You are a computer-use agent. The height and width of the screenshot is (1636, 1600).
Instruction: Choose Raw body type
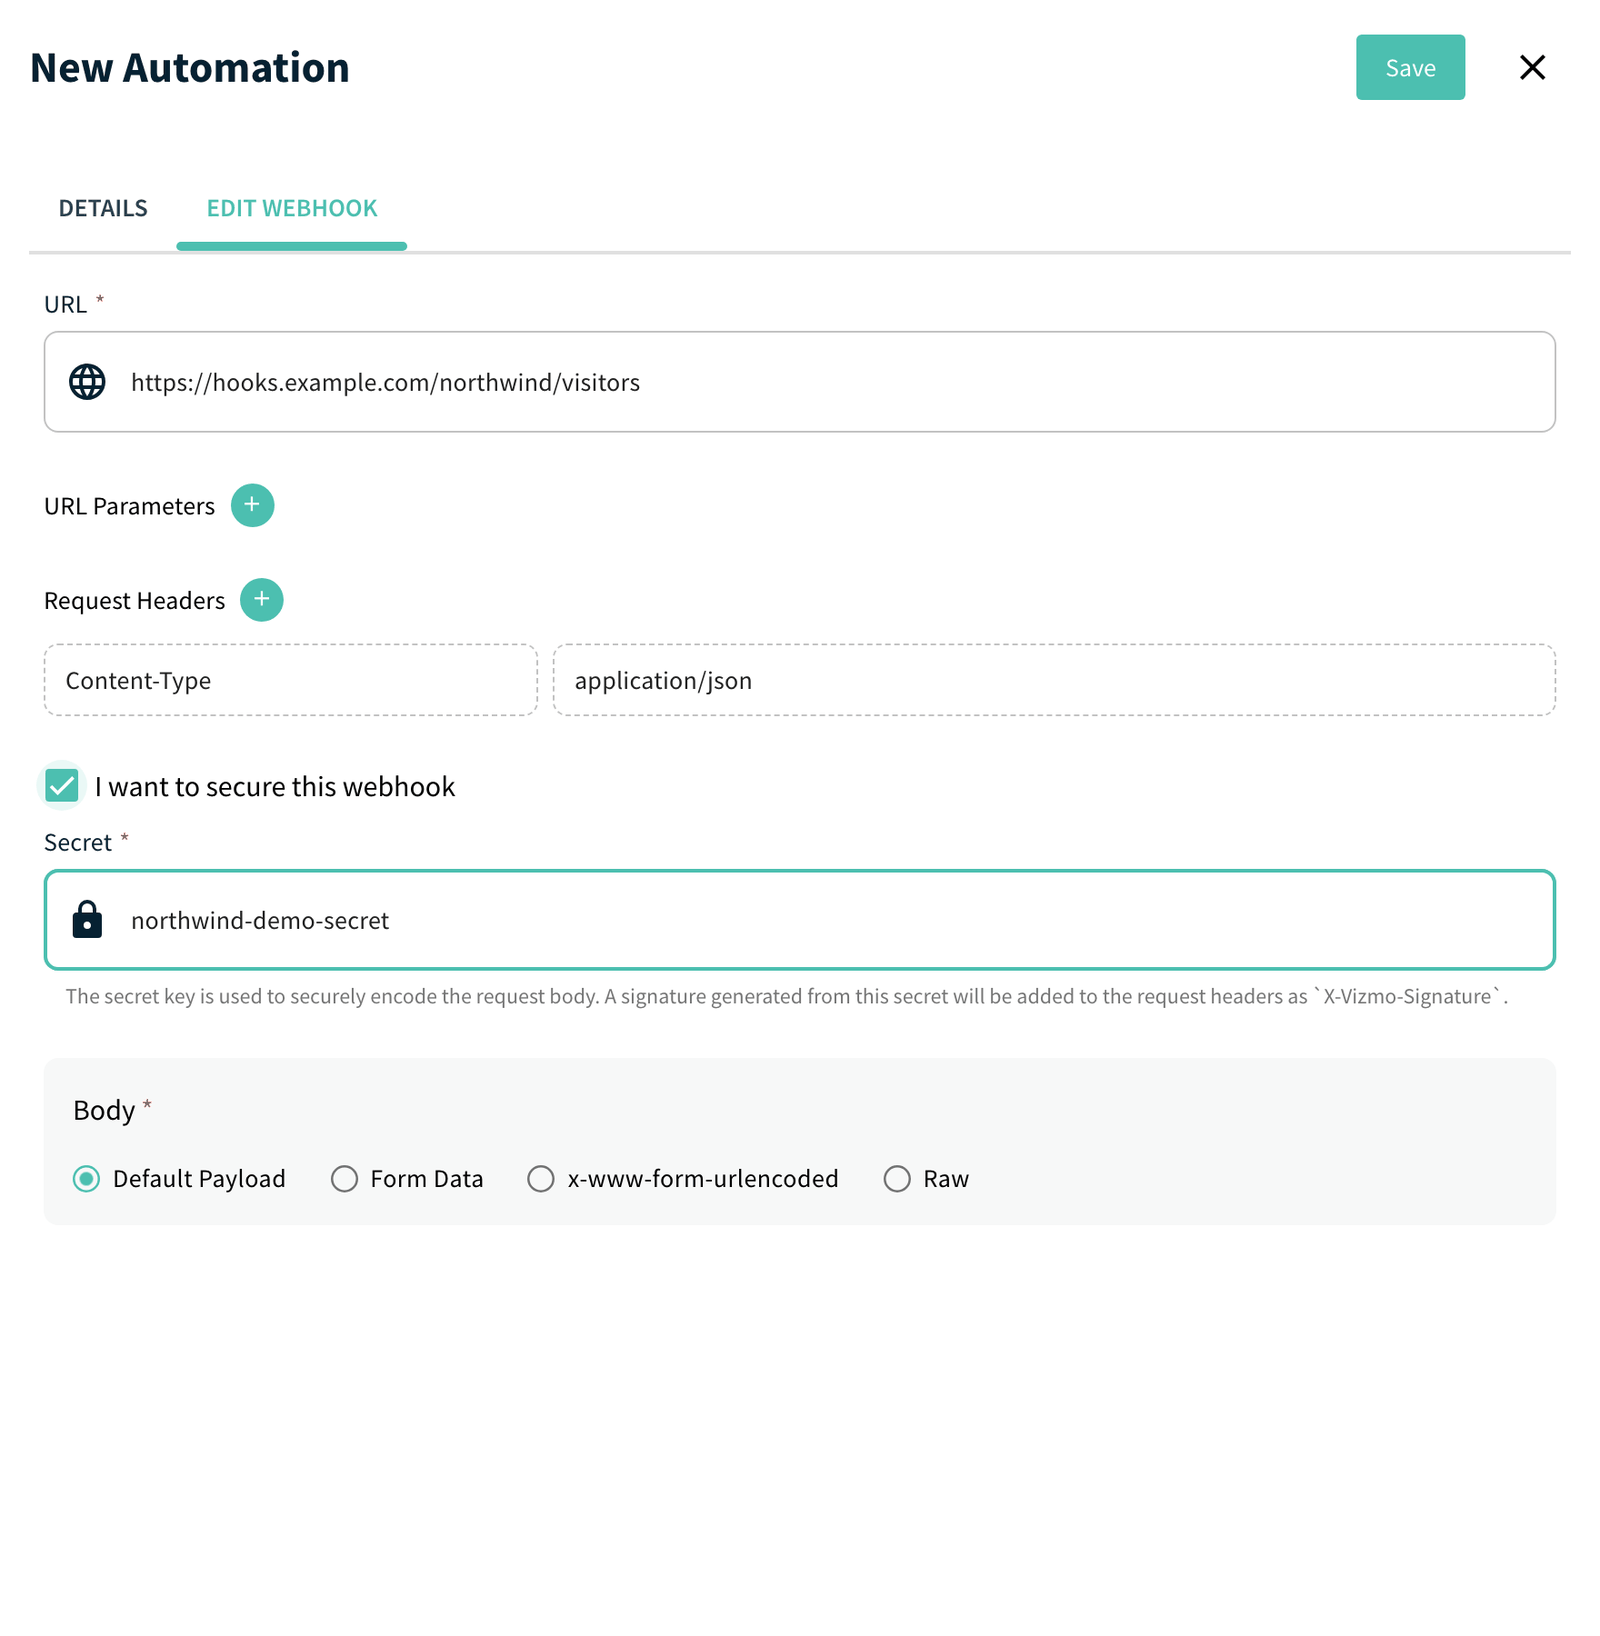pos(897,1179)
